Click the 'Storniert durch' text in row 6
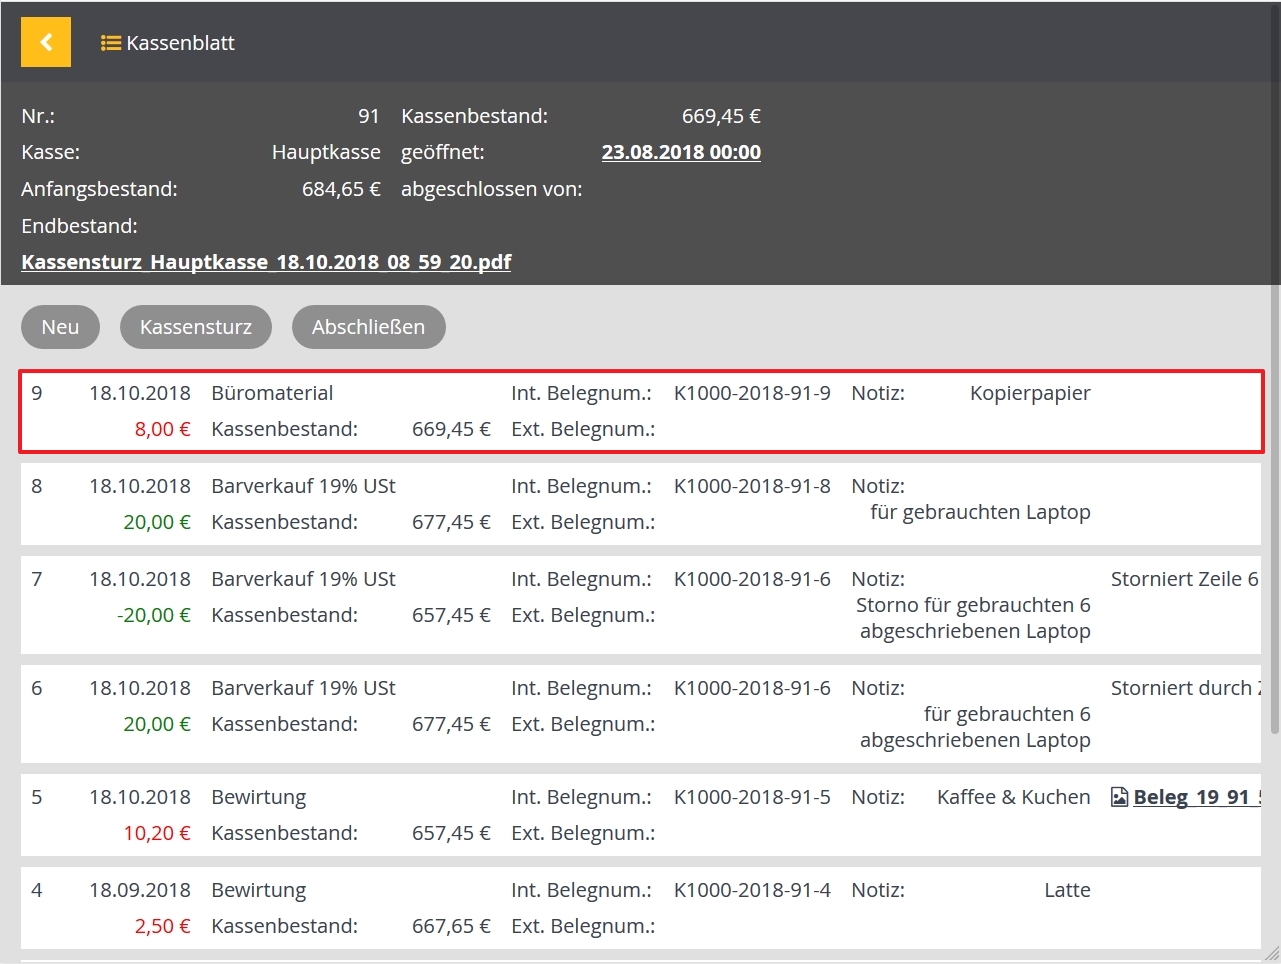Viewport: 1281px width, 964px height. pyautogui.click(x=1185, y=688)
